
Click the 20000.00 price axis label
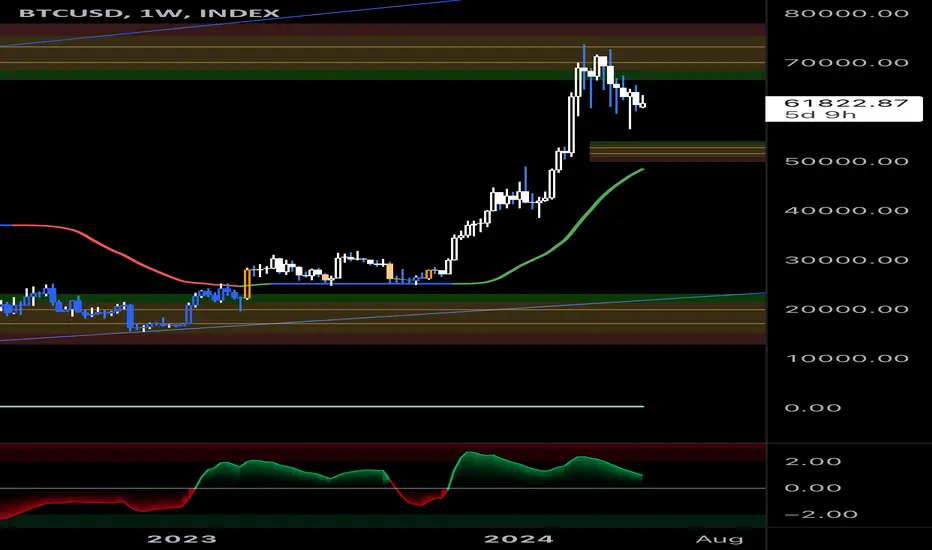click(846, 309)
